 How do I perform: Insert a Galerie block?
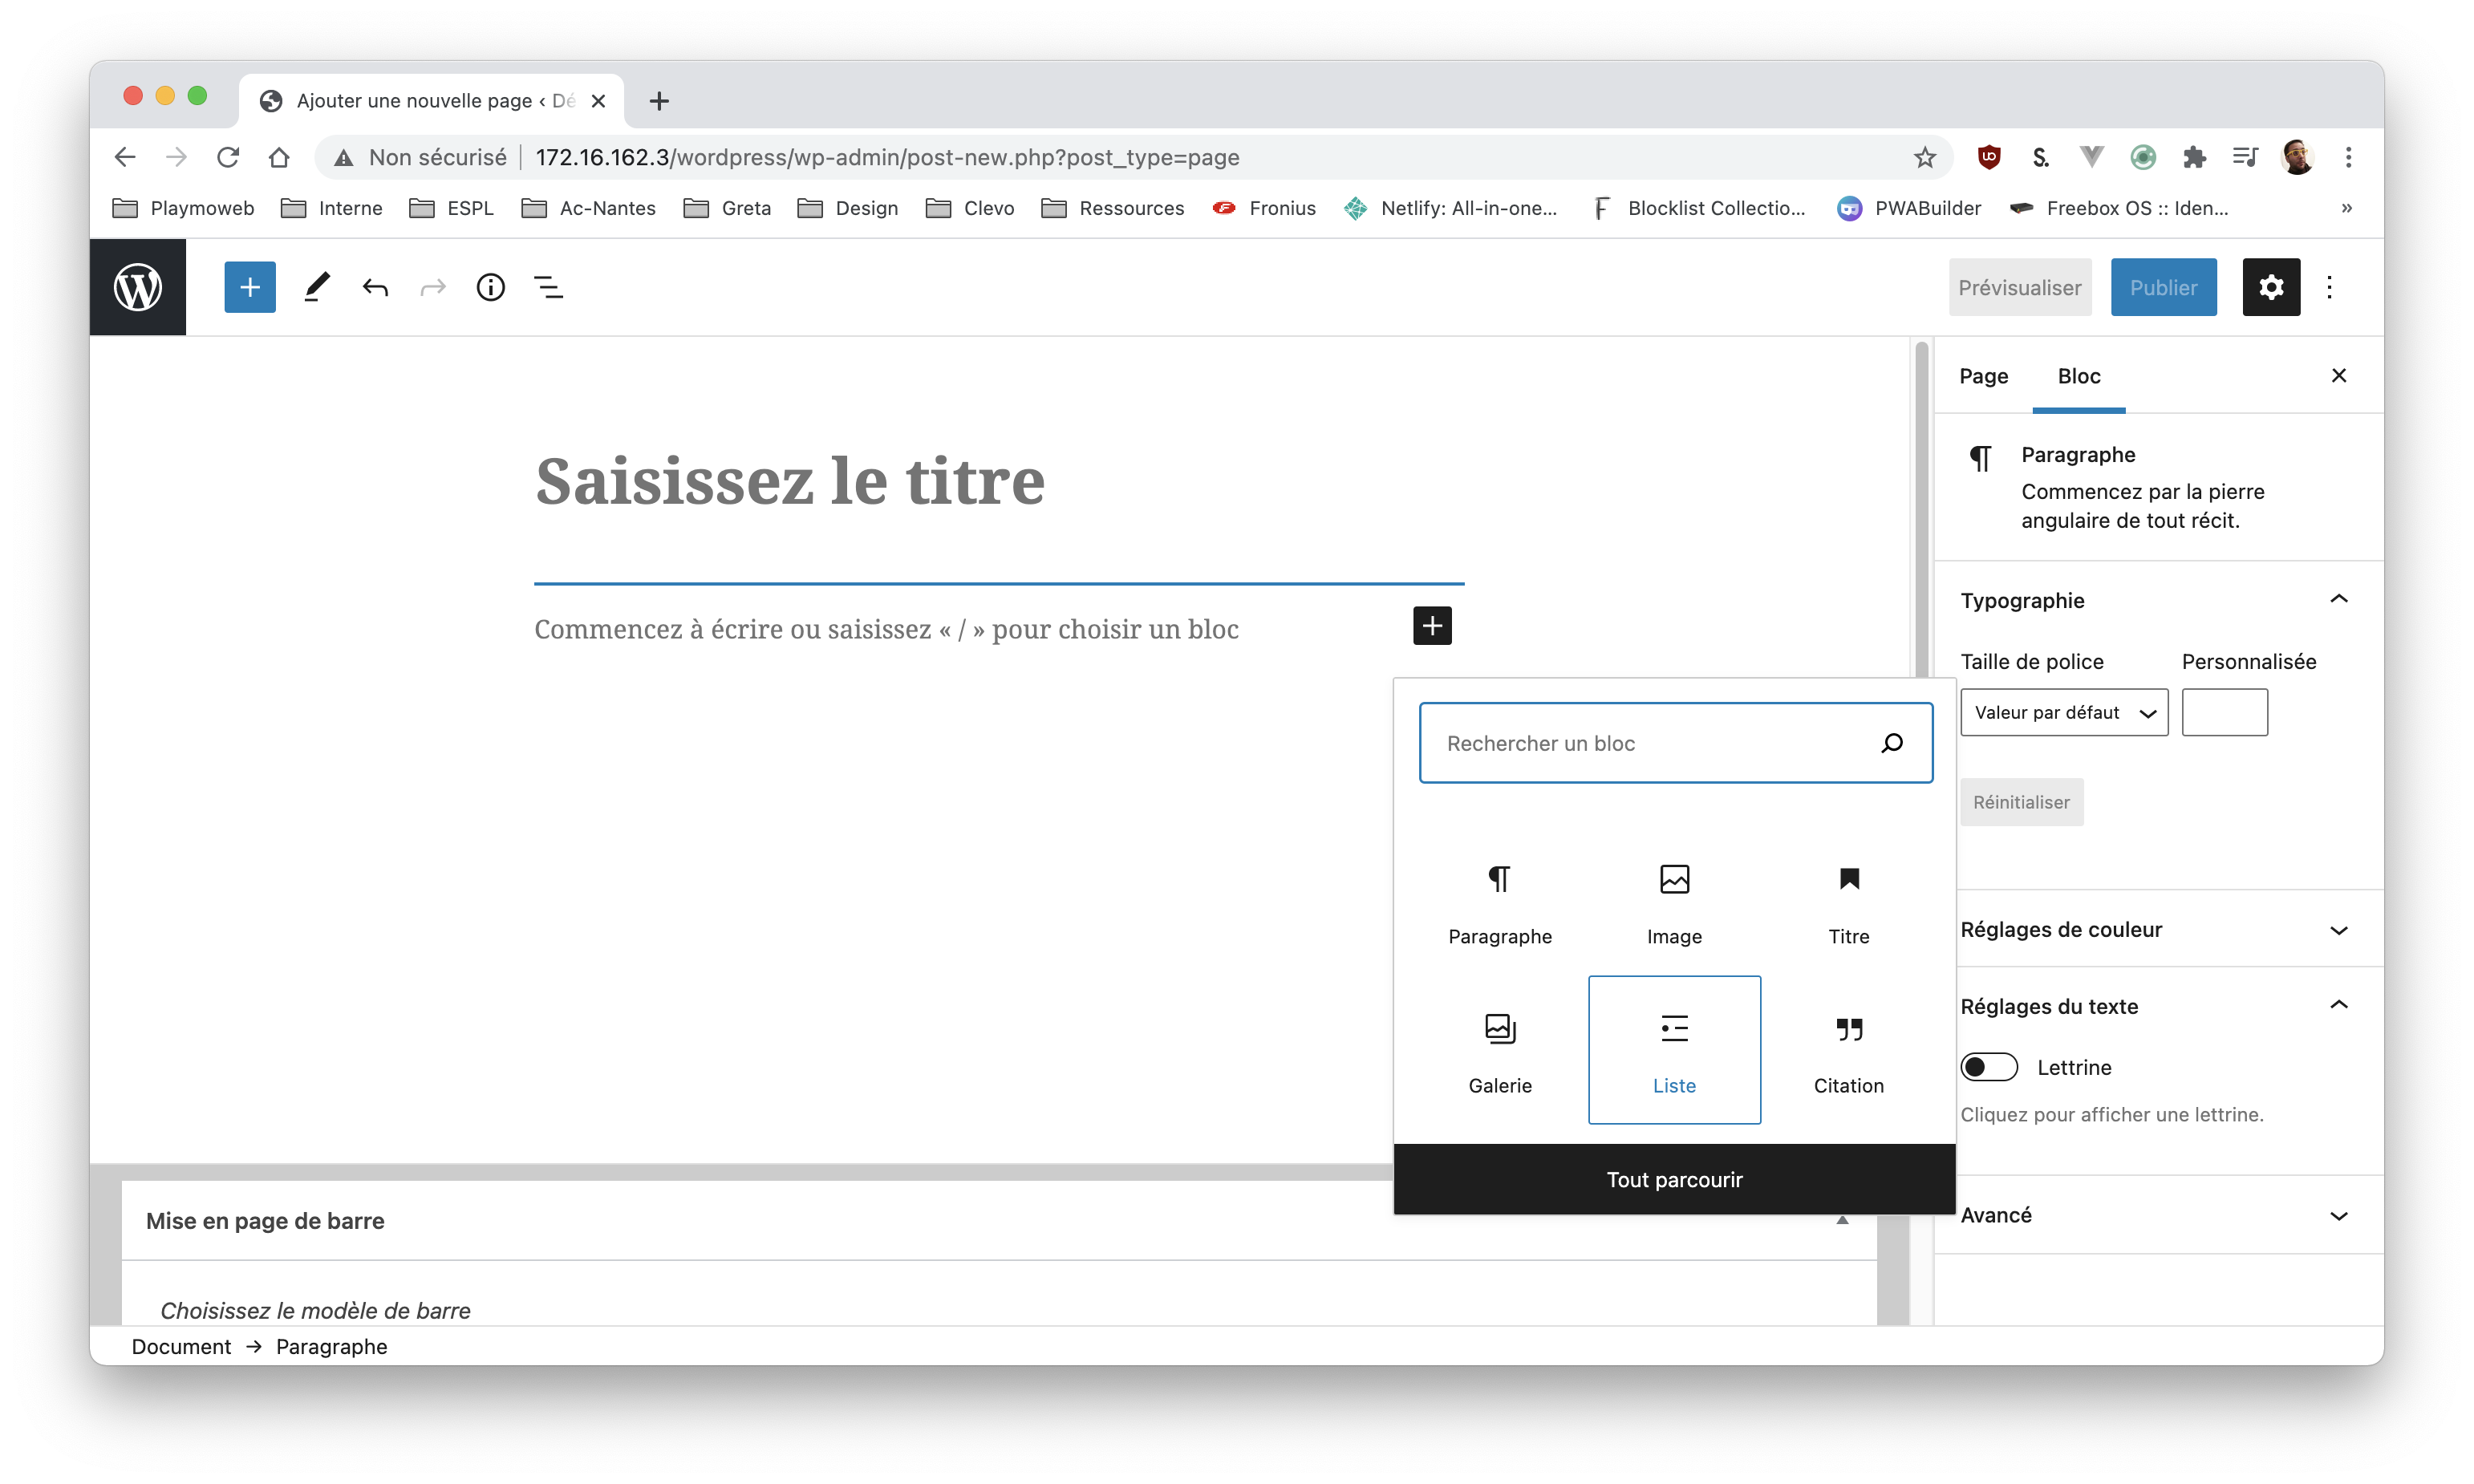tap(1500, 1050)
